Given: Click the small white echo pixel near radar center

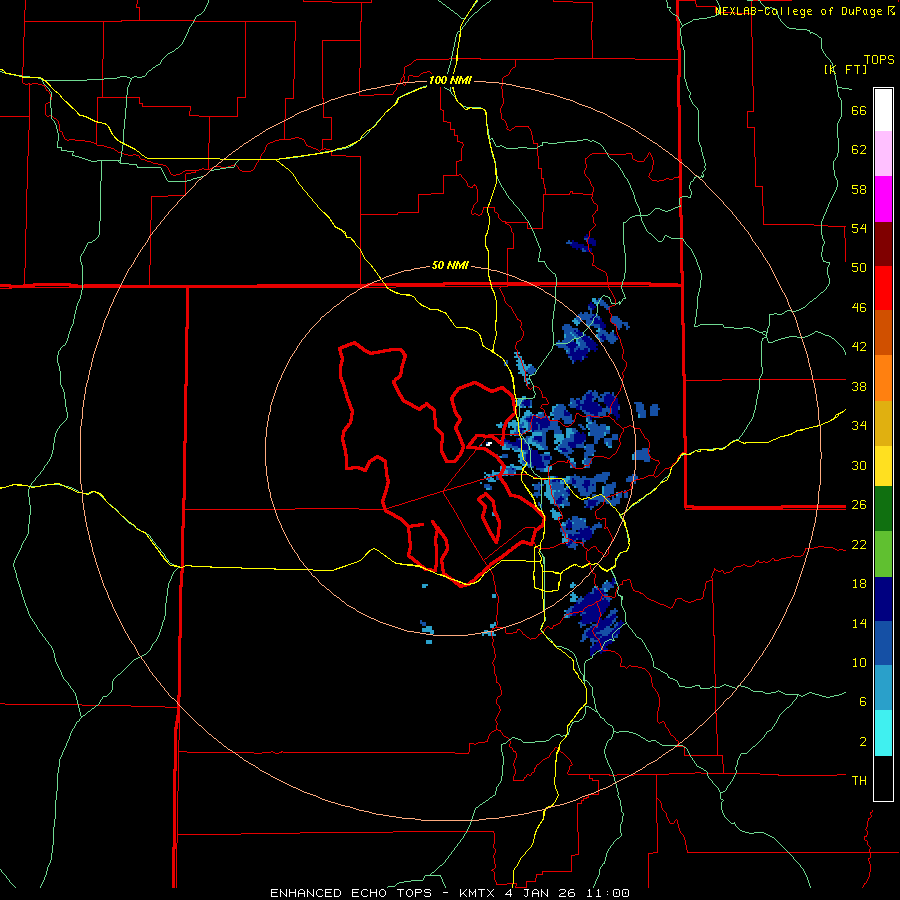Looking at the screenshot, I should coord(488,443).
